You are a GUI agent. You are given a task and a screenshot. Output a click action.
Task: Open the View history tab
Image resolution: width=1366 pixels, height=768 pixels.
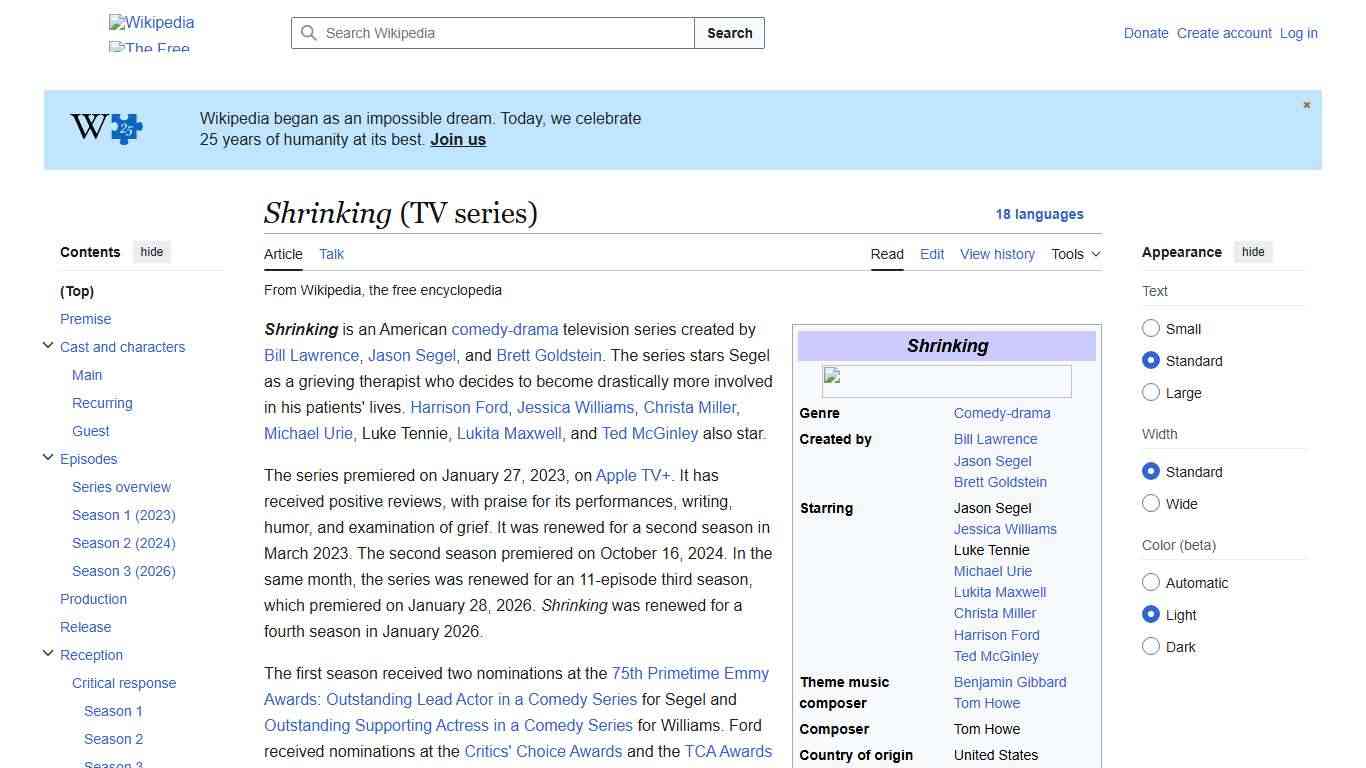pos(997,254)
